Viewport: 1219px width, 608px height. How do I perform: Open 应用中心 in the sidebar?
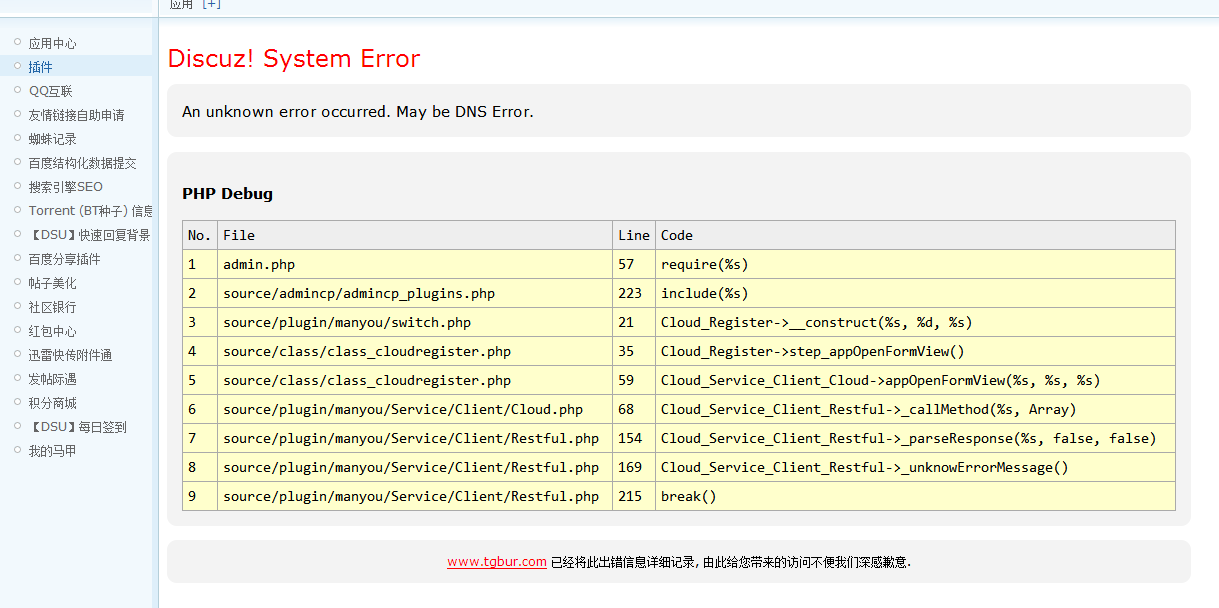click(x=52, y=43)
